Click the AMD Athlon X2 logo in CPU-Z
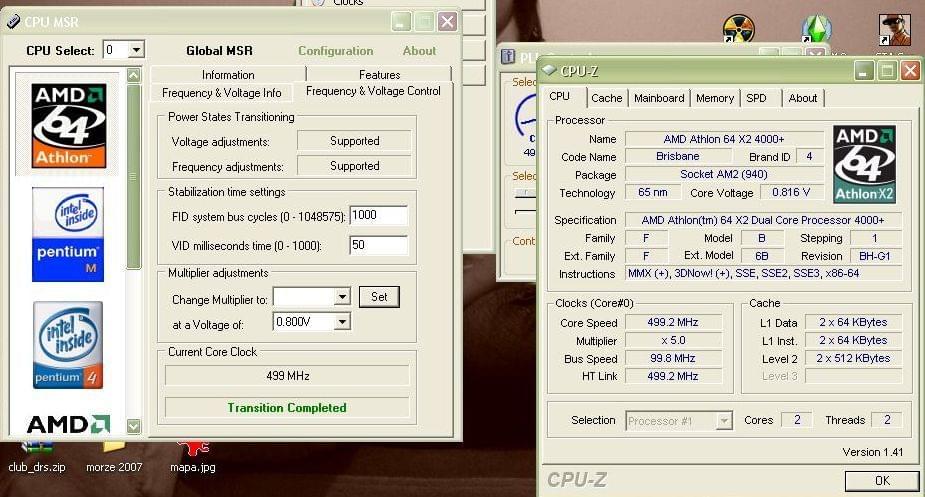This screenshot has width=925, height=497. [x=864, y=164]
